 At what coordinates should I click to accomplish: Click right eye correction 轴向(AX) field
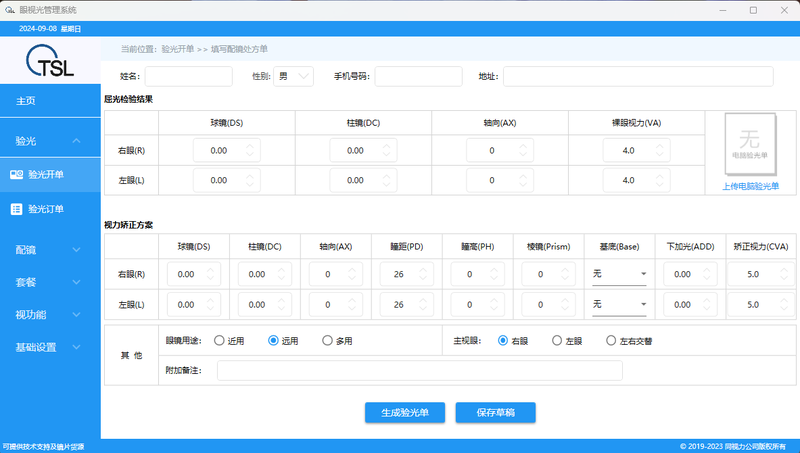click(x=336, y=274)
